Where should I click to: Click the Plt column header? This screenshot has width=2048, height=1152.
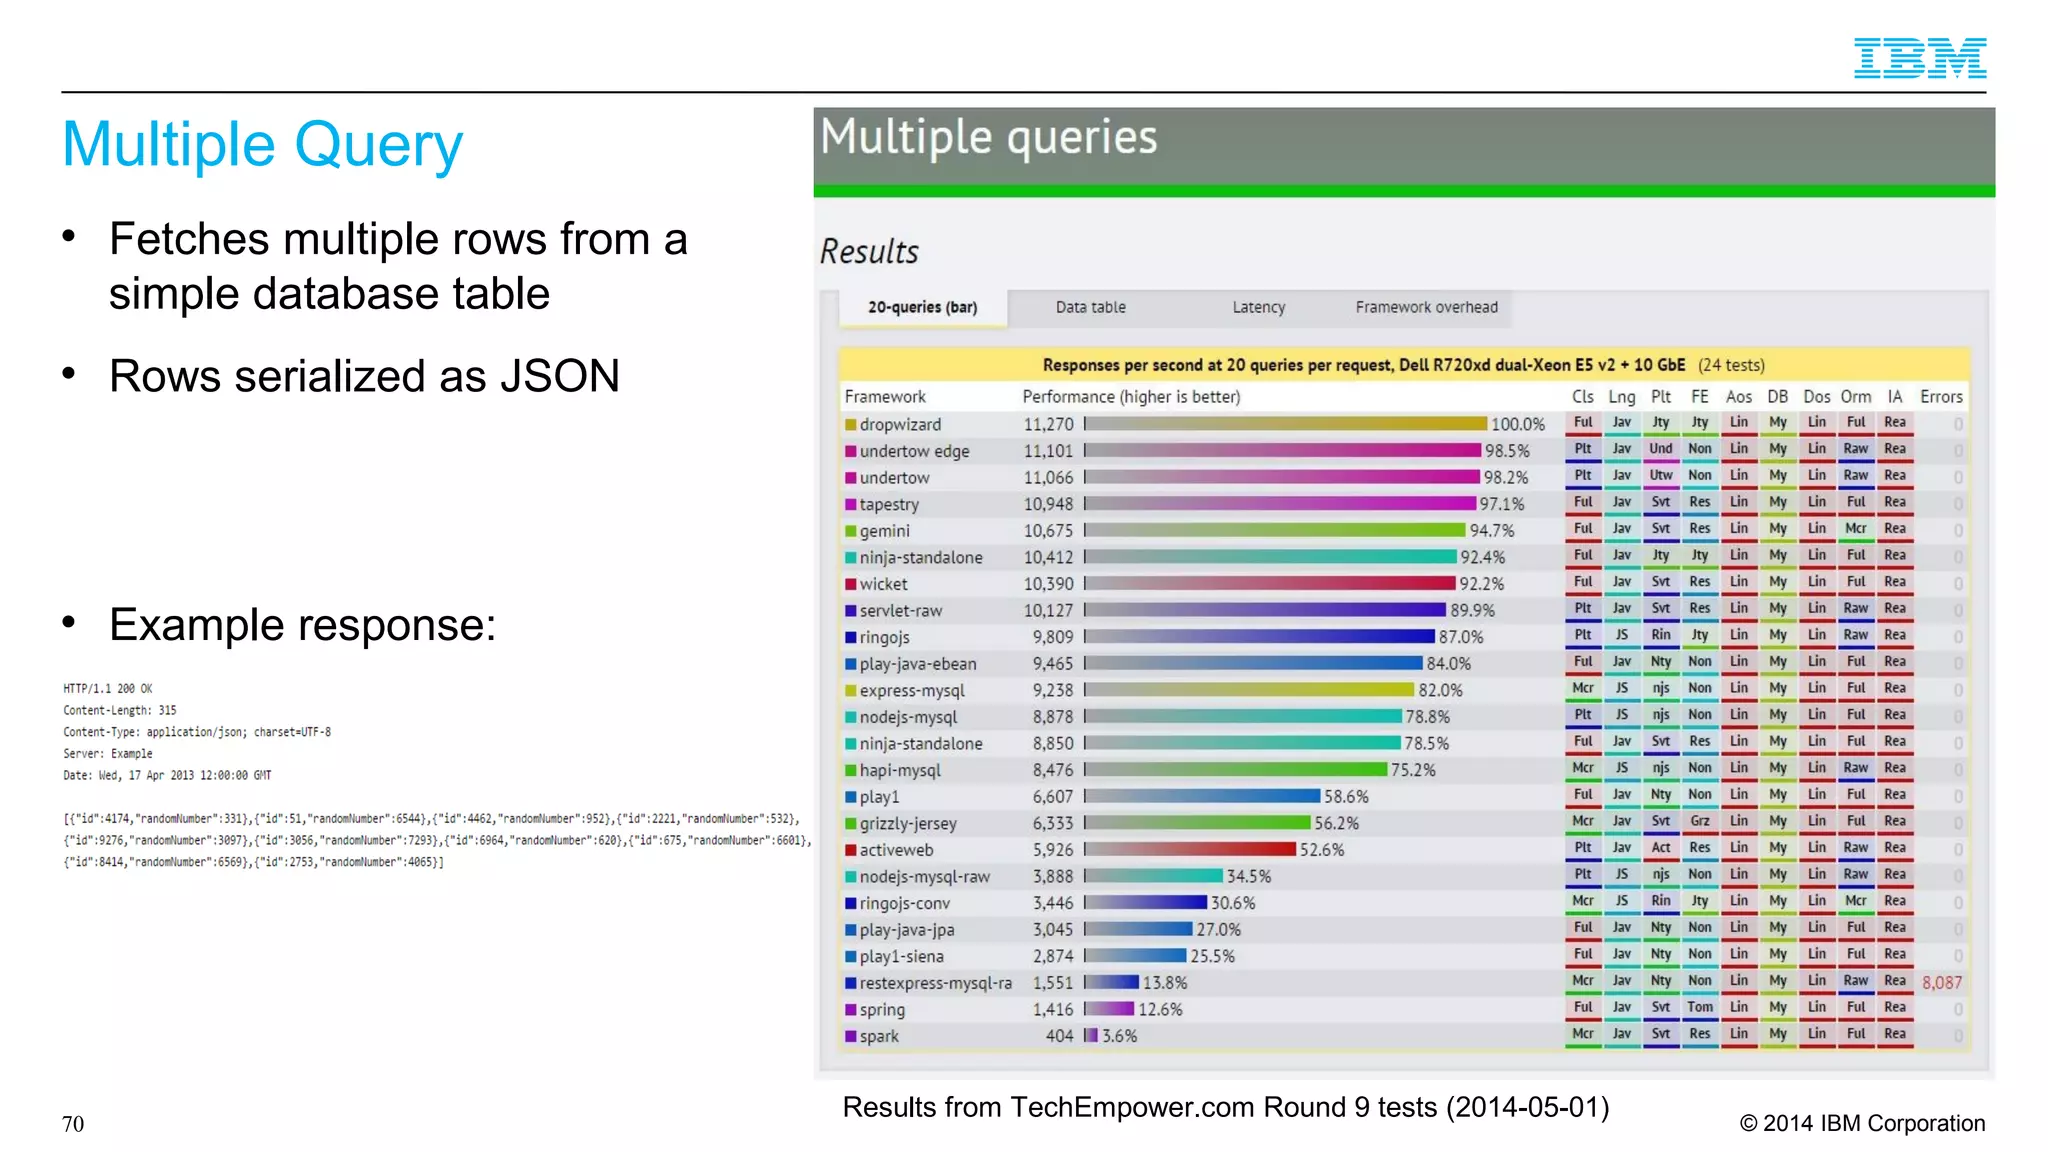click(1661, 397)
